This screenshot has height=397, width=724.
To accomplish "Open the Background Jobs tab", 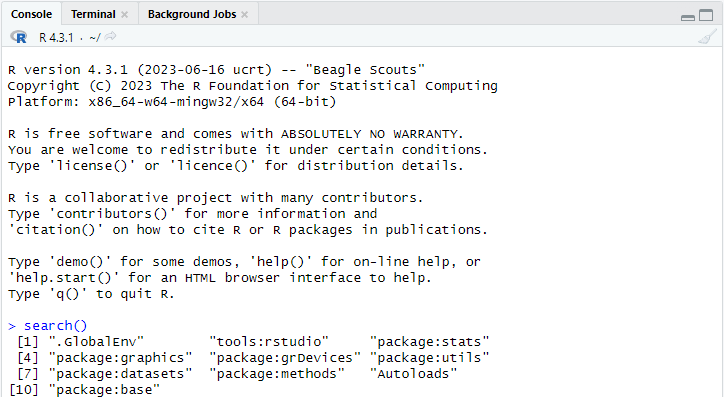I will 192,14.
